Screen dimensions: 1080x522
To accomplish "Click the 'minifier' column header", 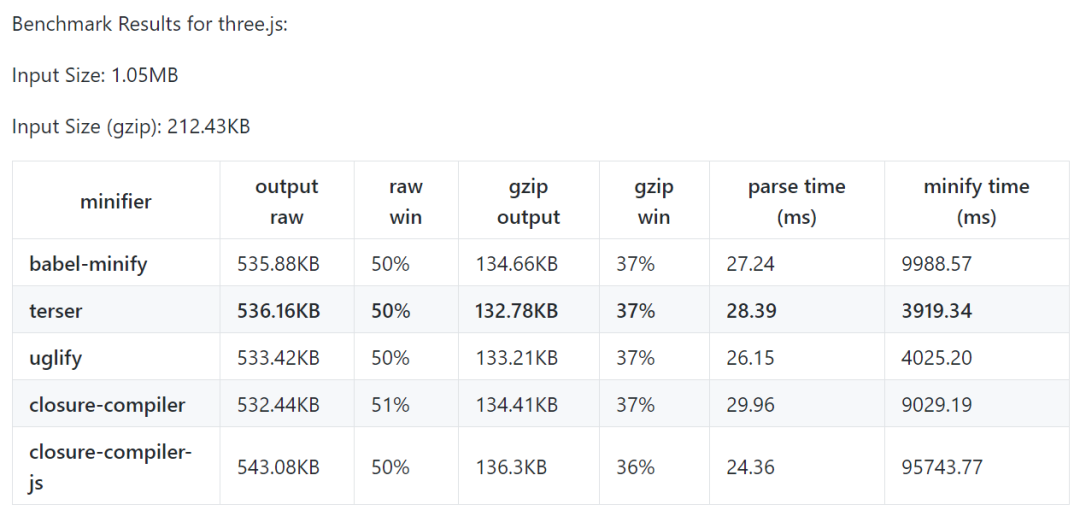I will (x=116, y=202).
